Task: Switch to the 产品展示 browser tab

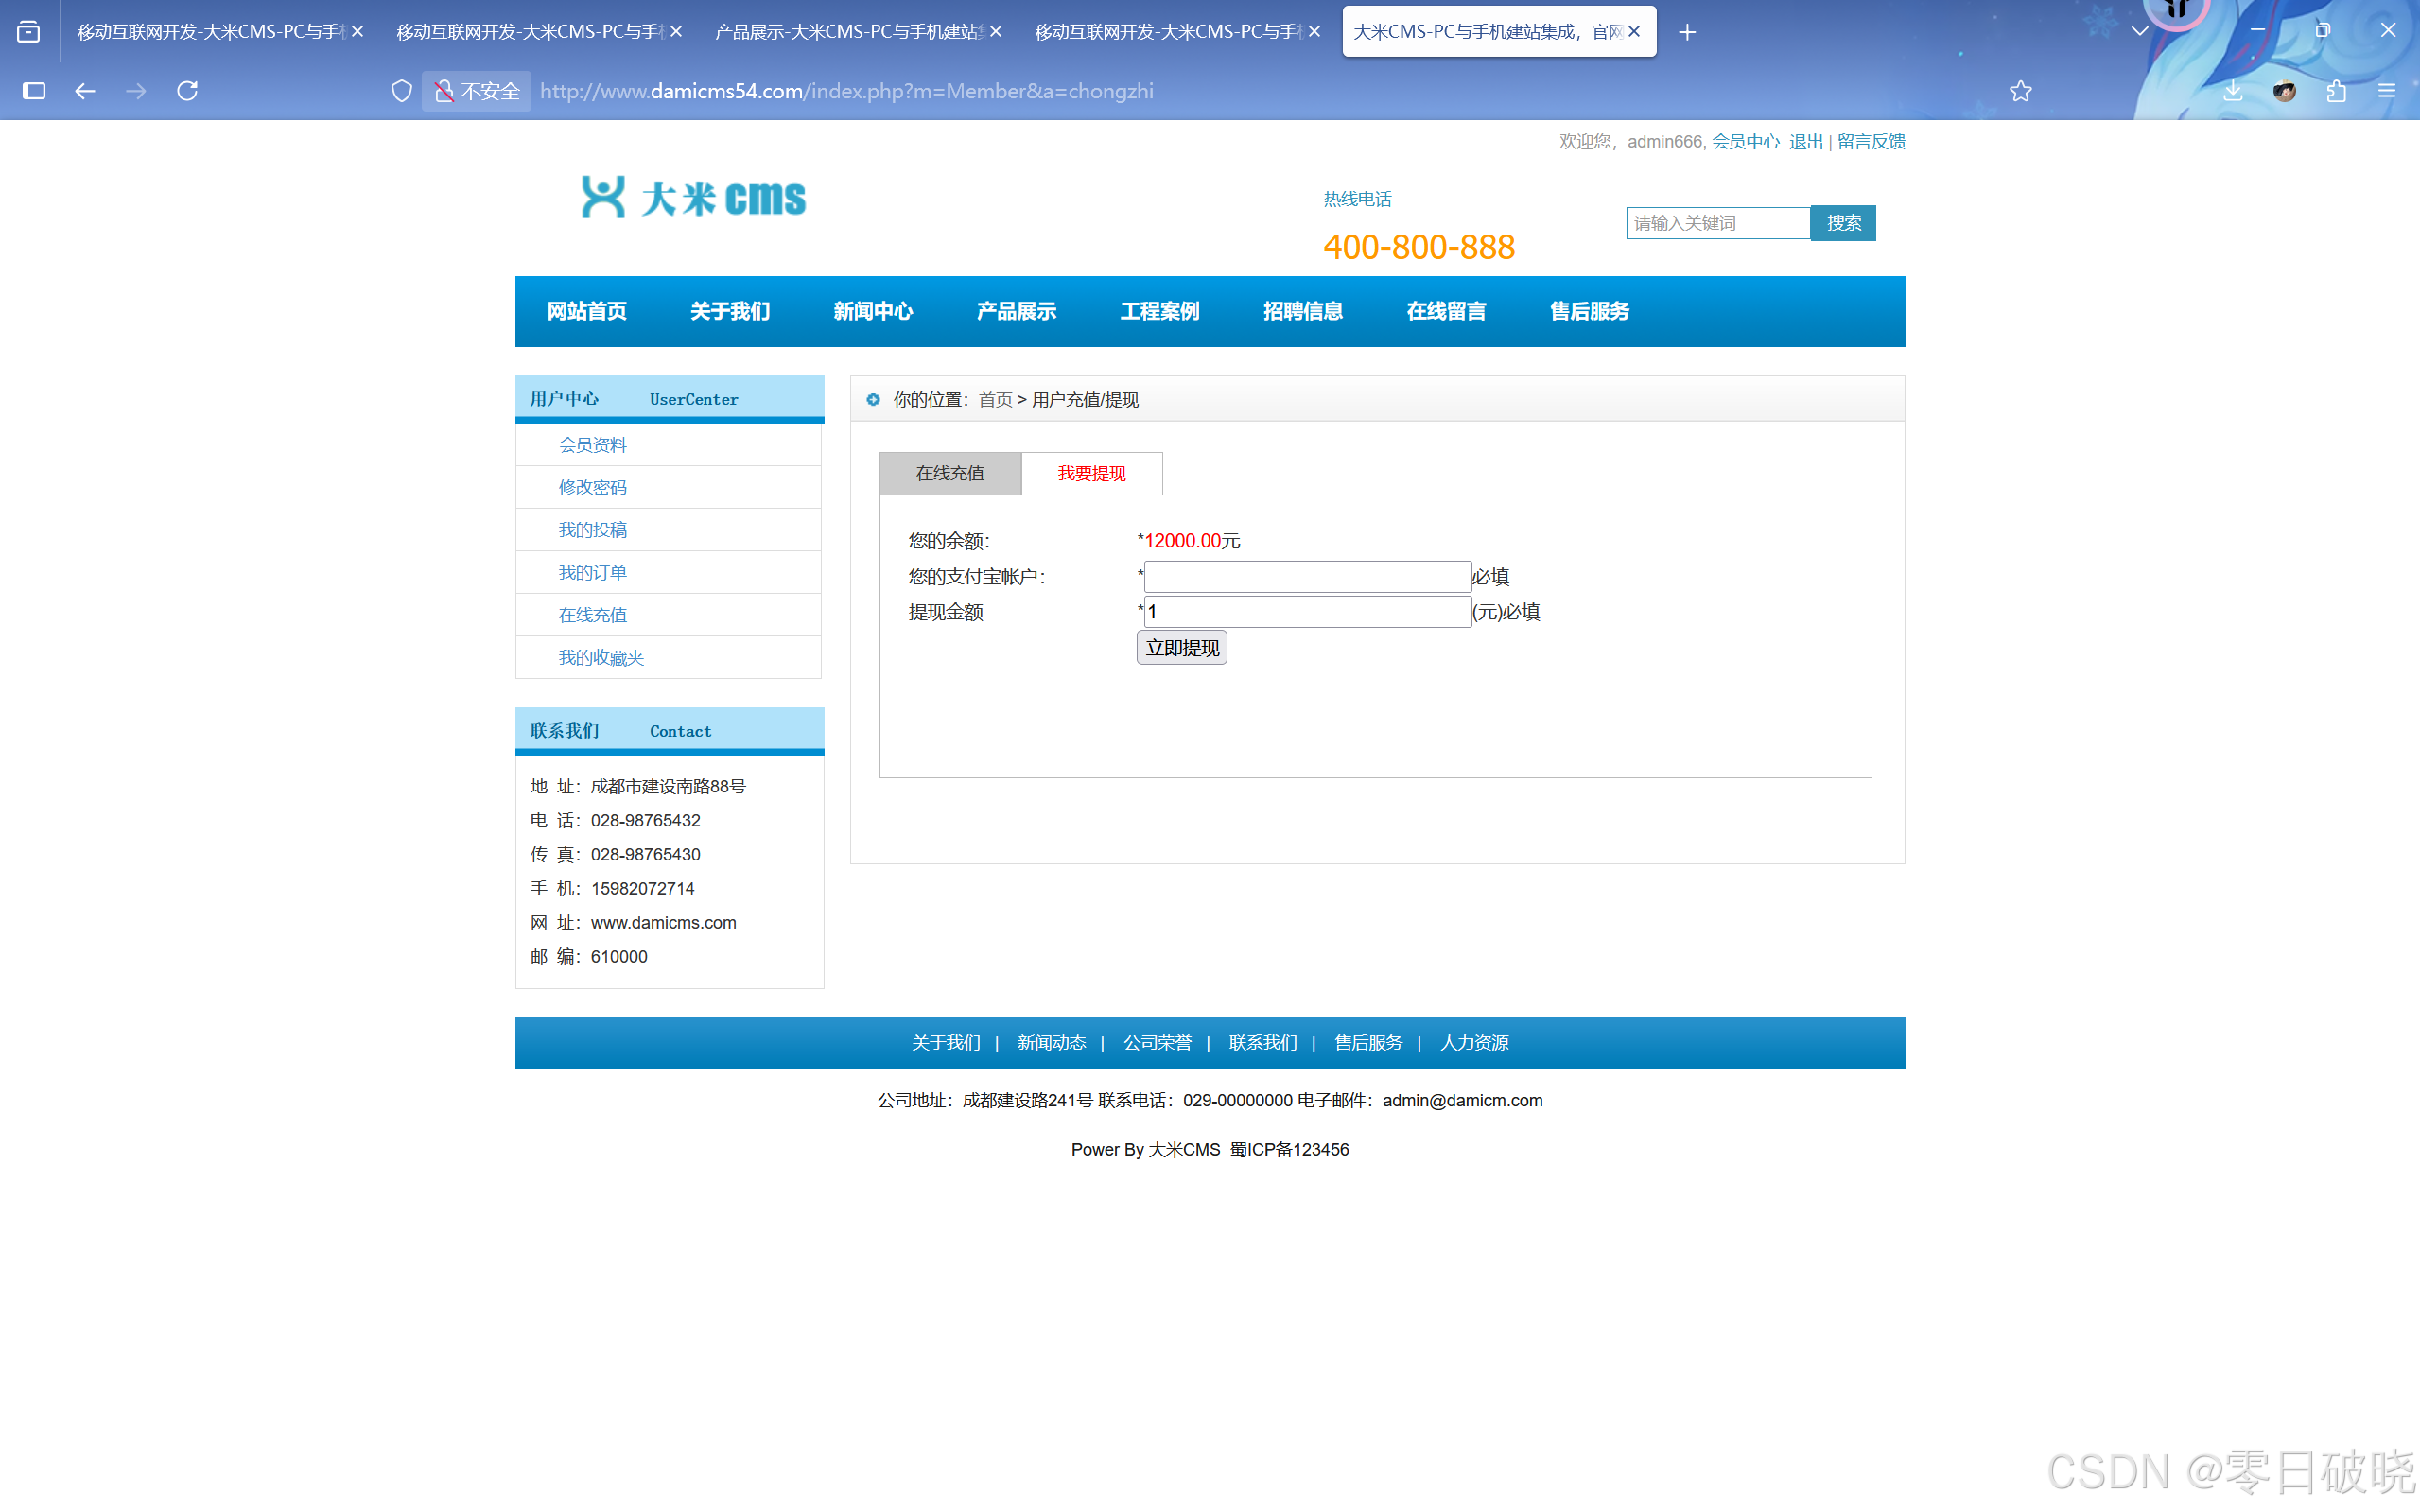Action: click(x=848, y=32)
